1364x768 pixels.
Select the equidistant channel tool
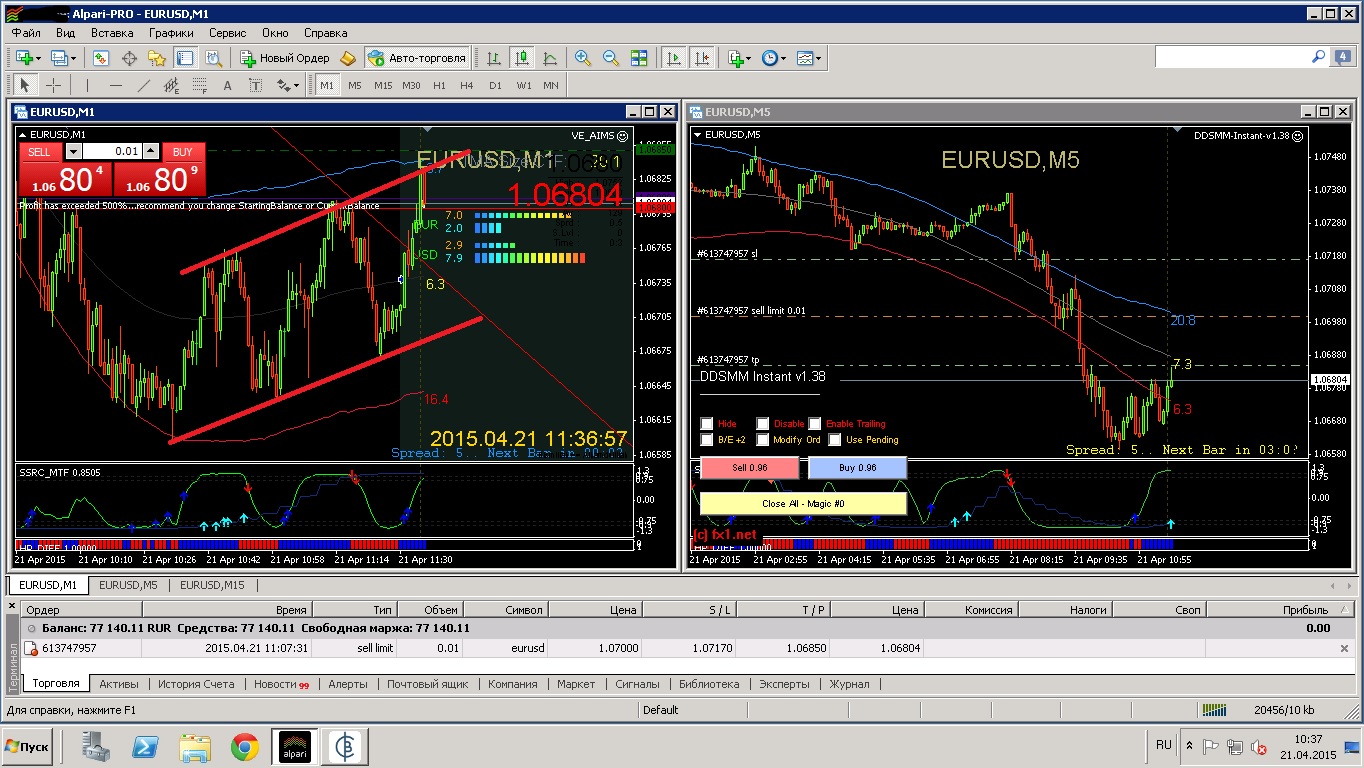tap(171, 85)
